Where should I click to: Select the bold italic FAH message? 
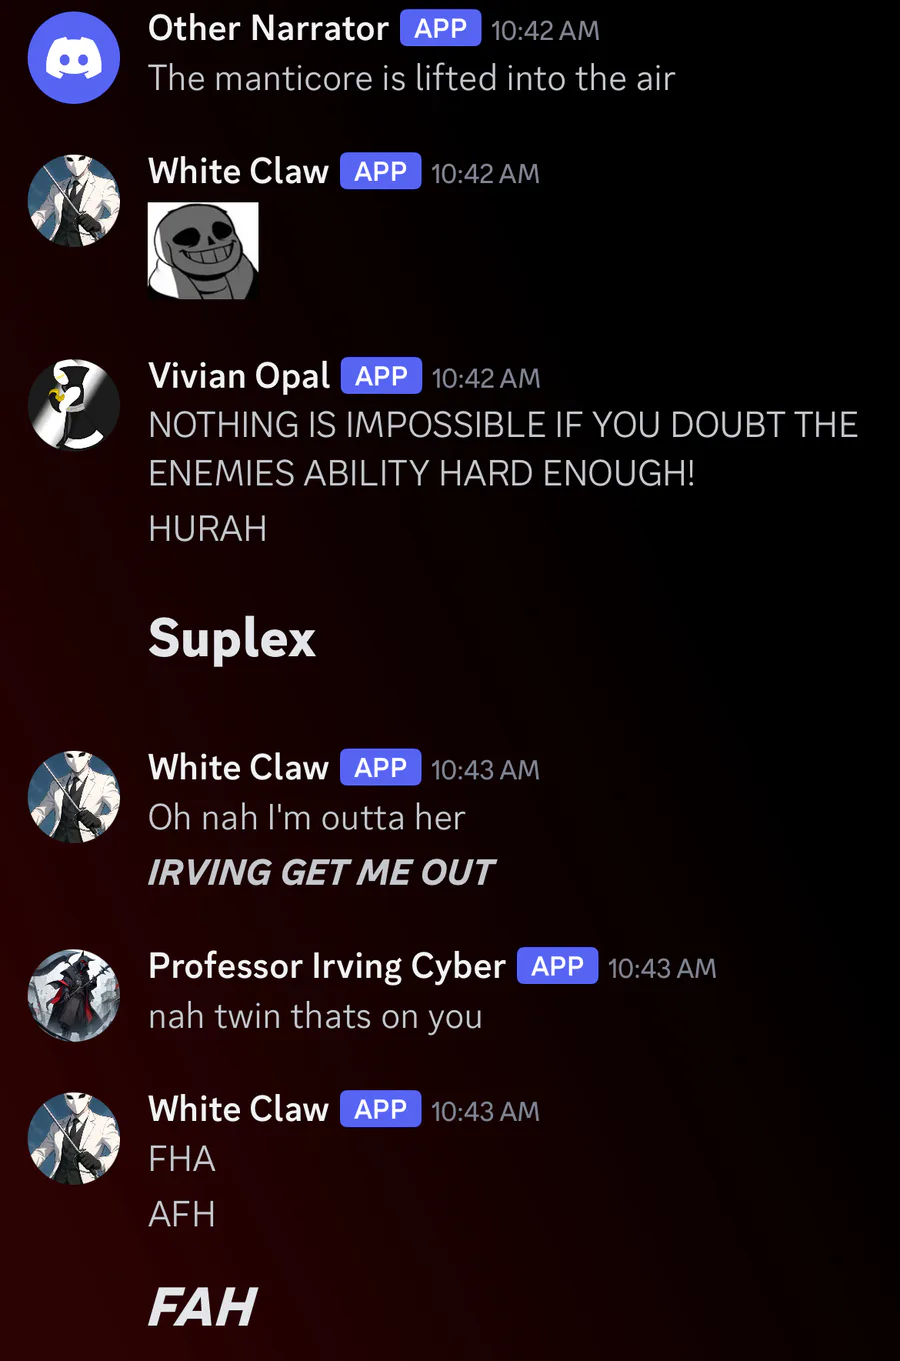point(203,1307)
